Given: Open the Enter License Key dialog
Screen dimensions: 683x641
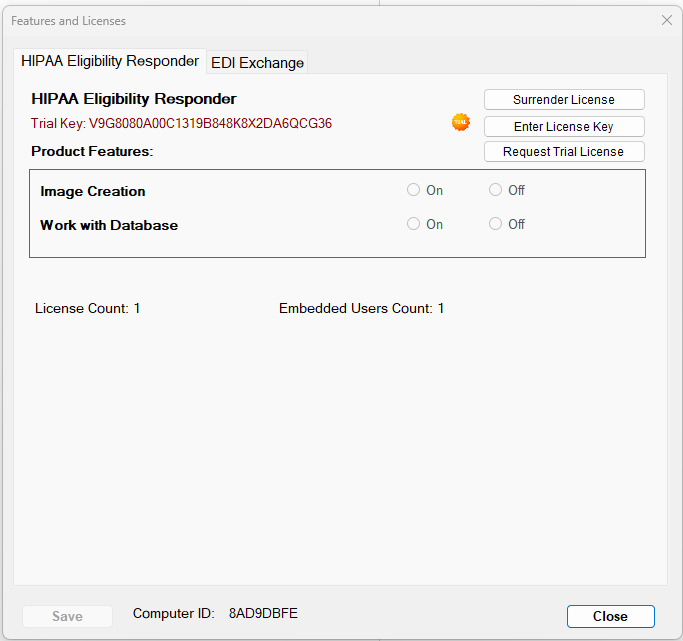Looking at the screenshot, I should pos(564,127).
